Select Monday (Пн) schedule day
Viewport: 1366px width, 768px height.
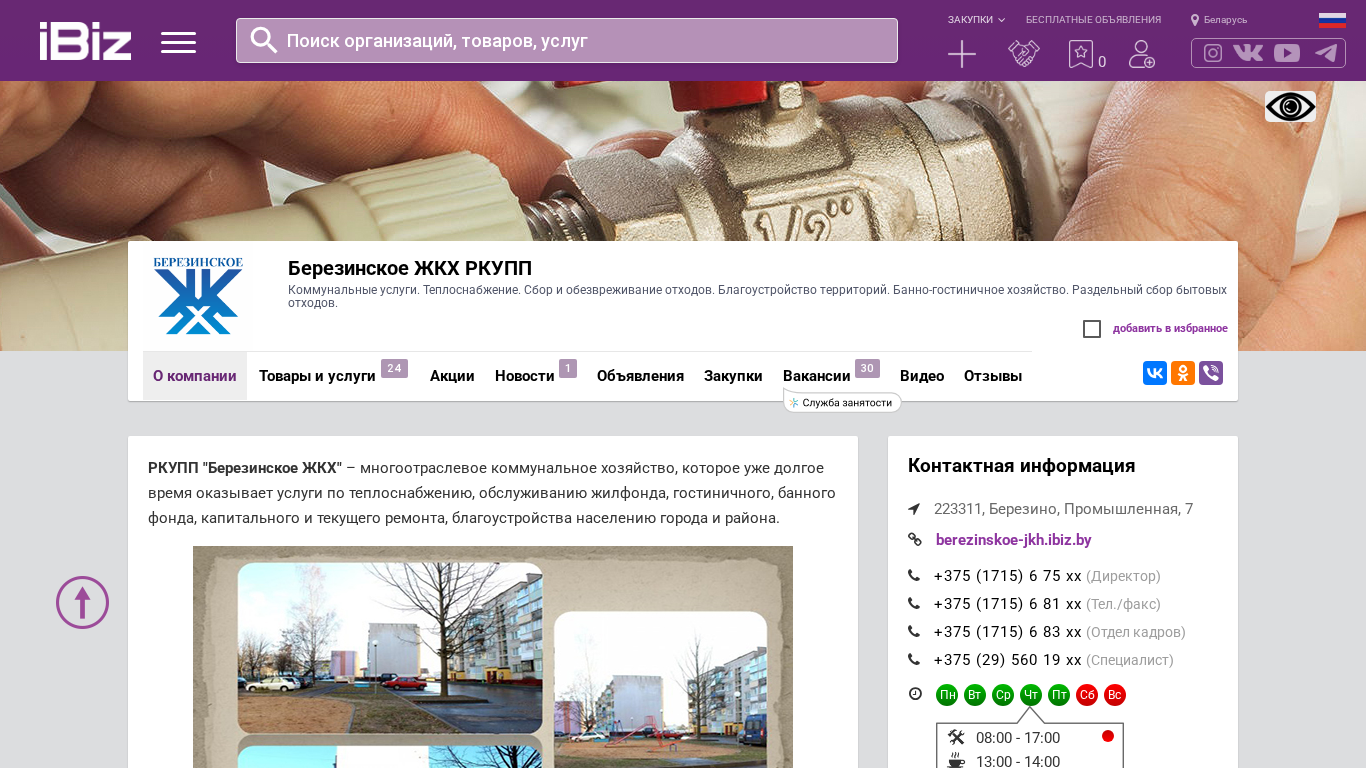[947, 695]
